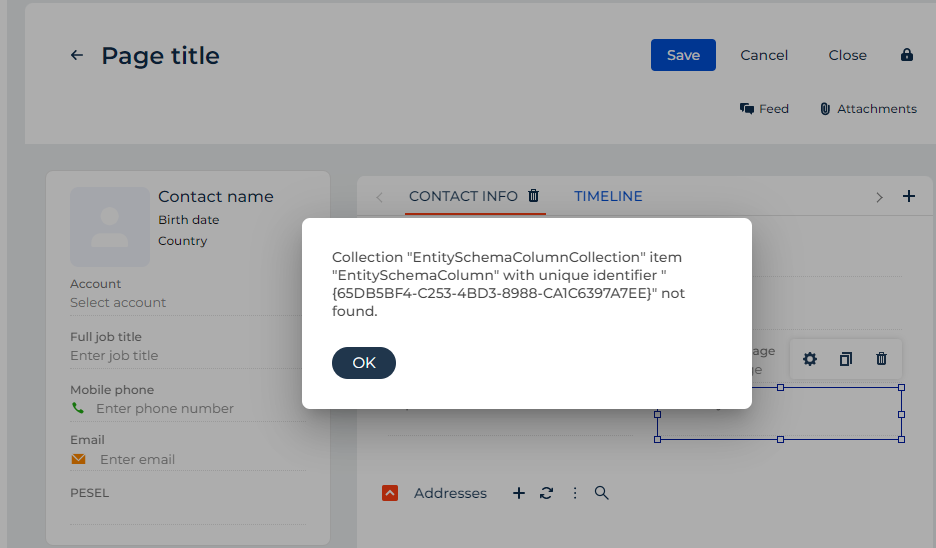This screenshot has height=548, width=936.
Task: Collapse the Addresses section
Action: [x=390, y=493]
